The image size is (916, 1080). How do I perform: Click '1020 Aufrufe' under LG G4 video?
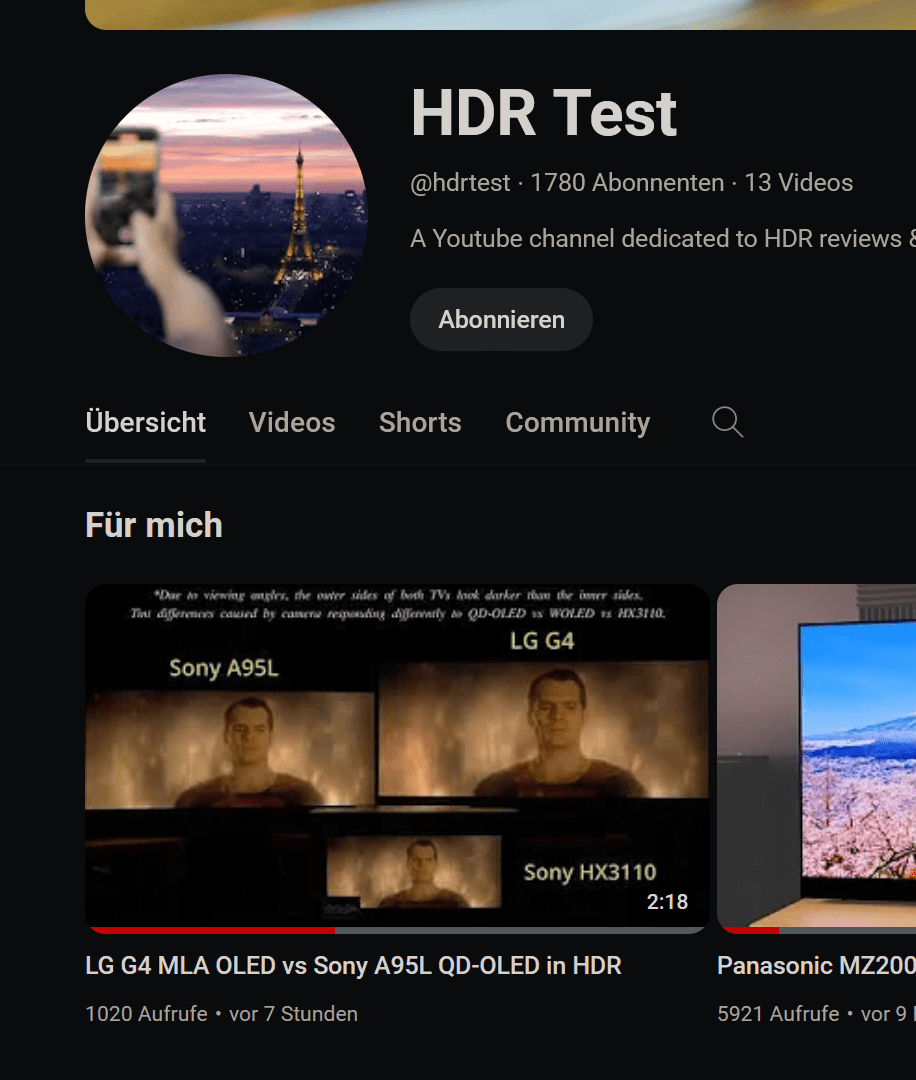click(x=146, y=1014)
